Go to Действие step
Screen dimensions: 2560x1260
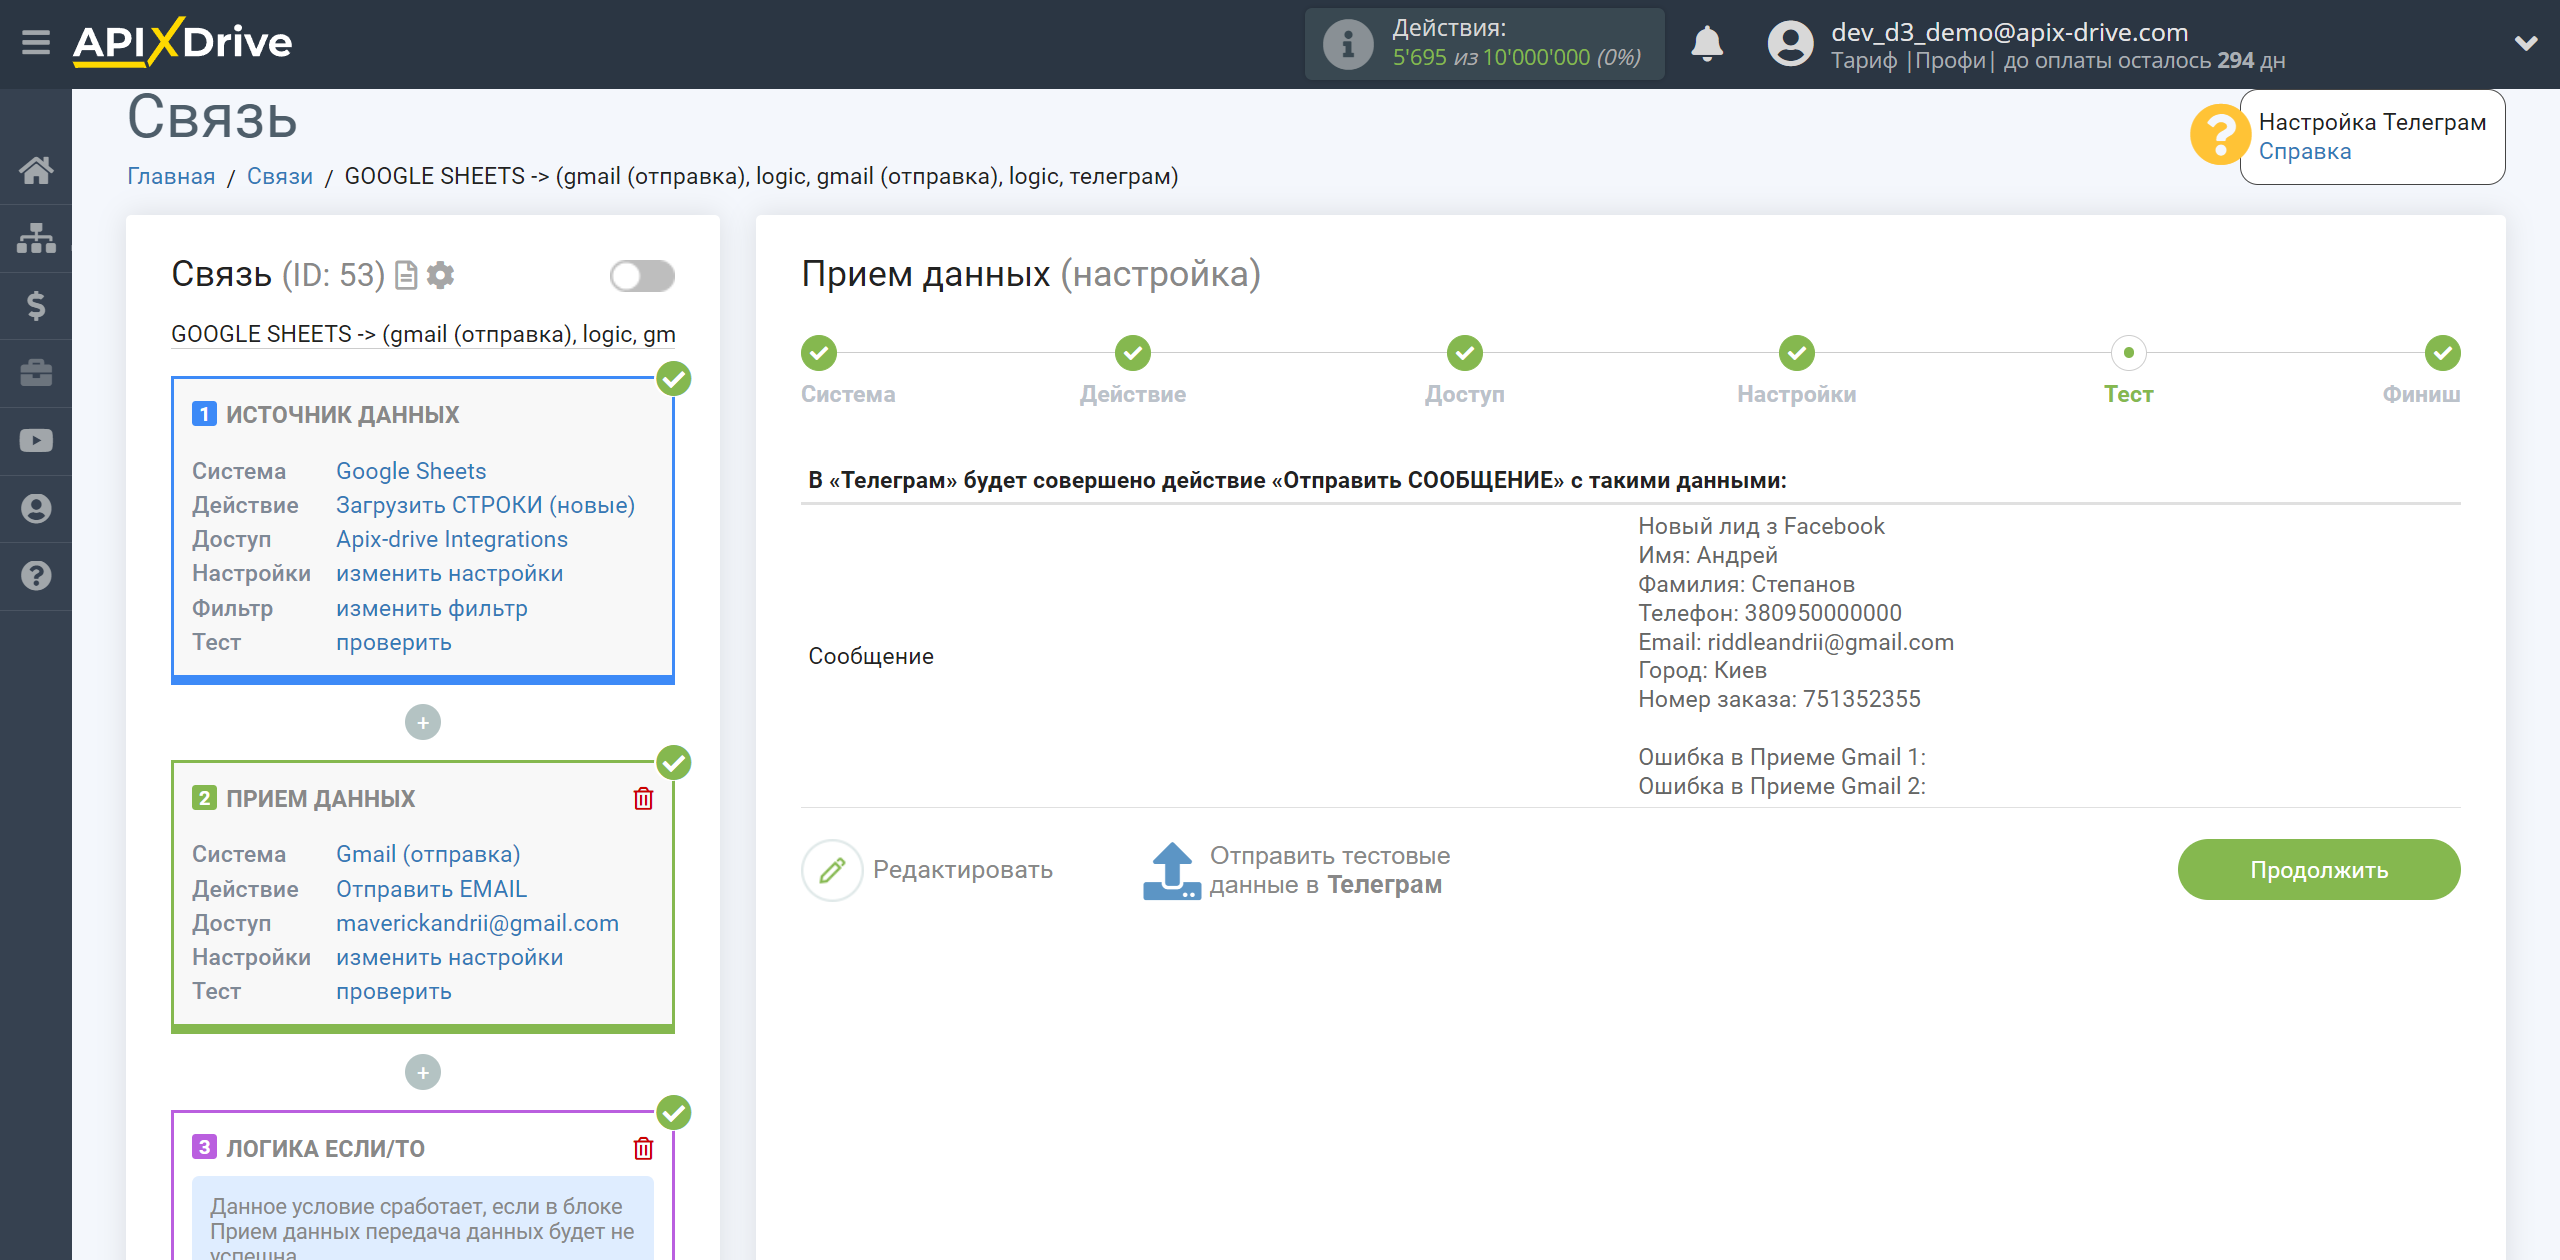tap(1133, 352)
